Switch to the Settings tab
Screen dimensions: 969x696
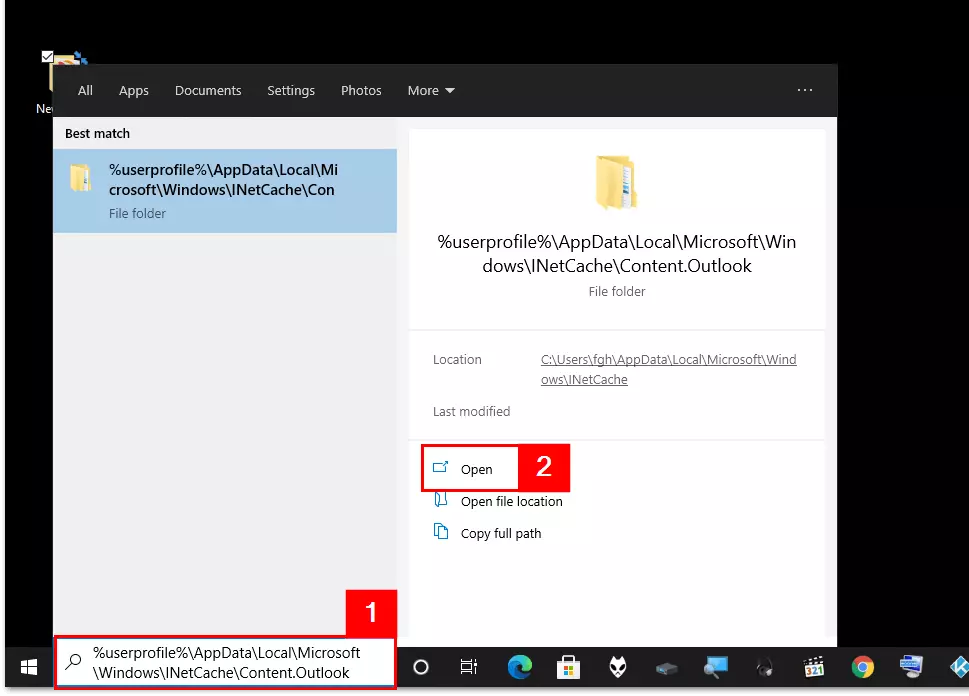pyautogui.click(x=291, y=90)
